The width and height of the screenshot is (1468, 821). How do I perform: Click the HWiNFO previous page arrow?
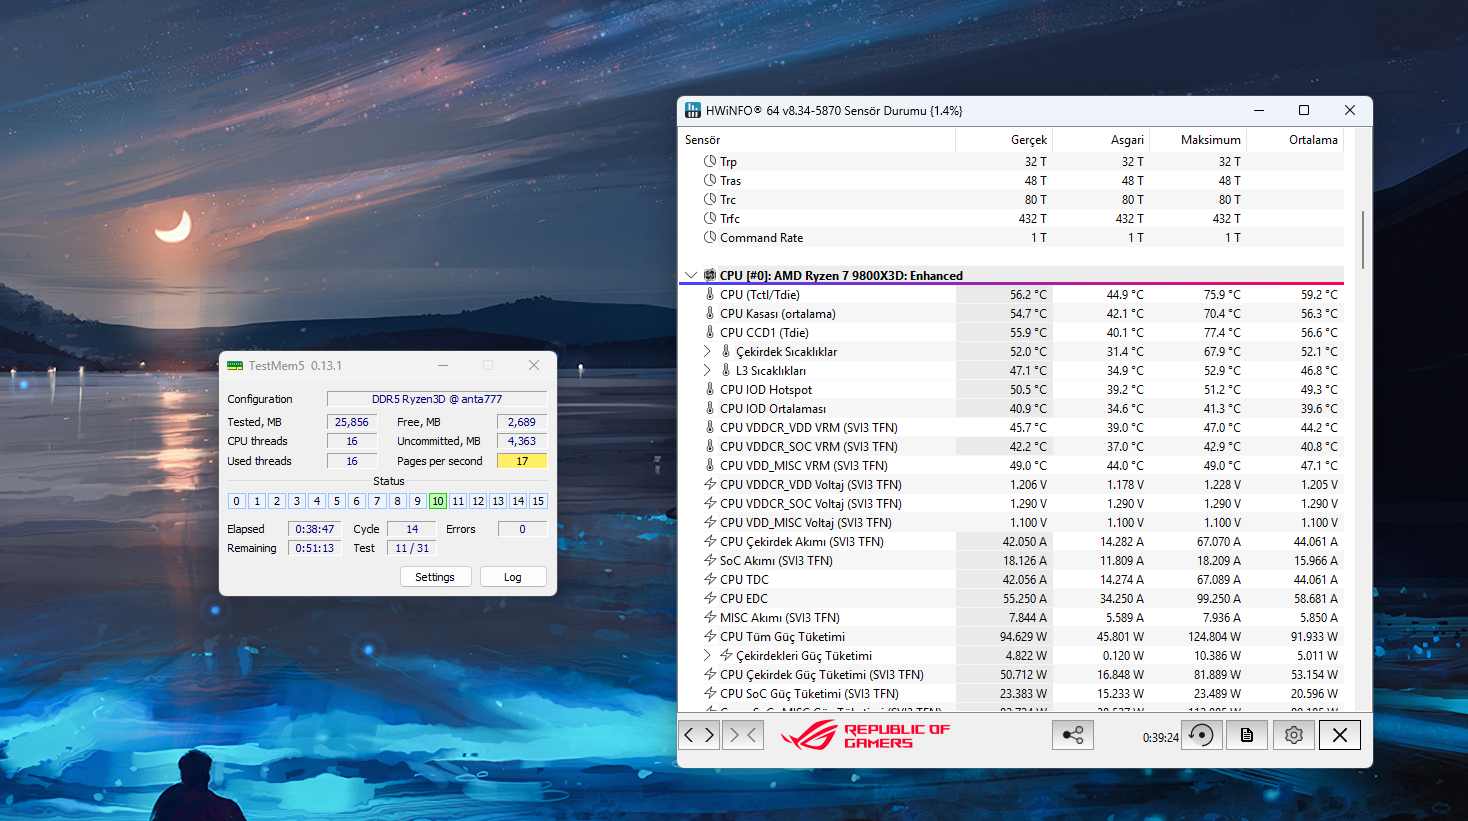click(x=689, y=735)
